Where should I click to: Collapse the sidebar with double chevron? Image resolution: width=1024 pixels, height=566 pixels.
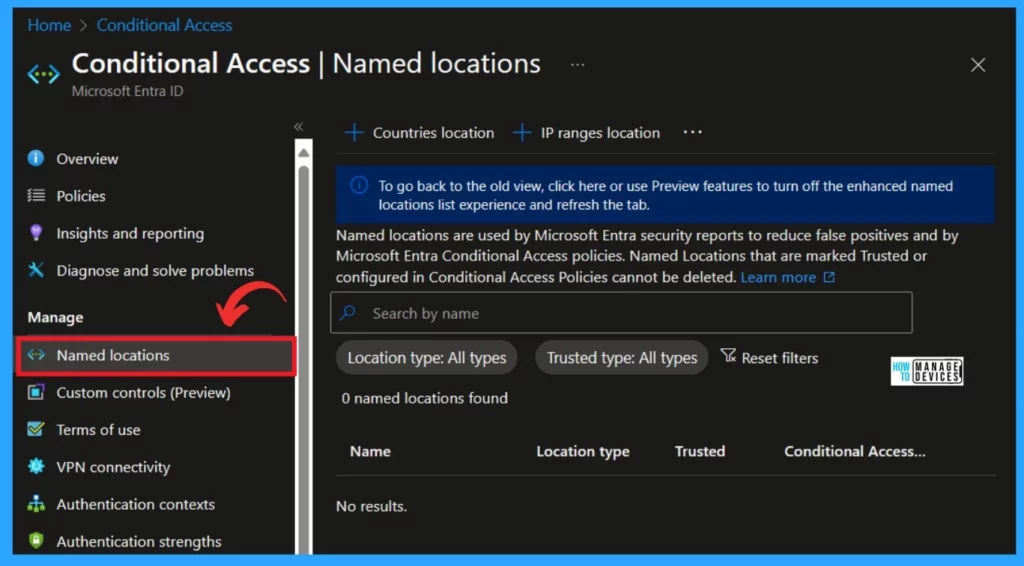pyautogui.click(x=298, y=127)
